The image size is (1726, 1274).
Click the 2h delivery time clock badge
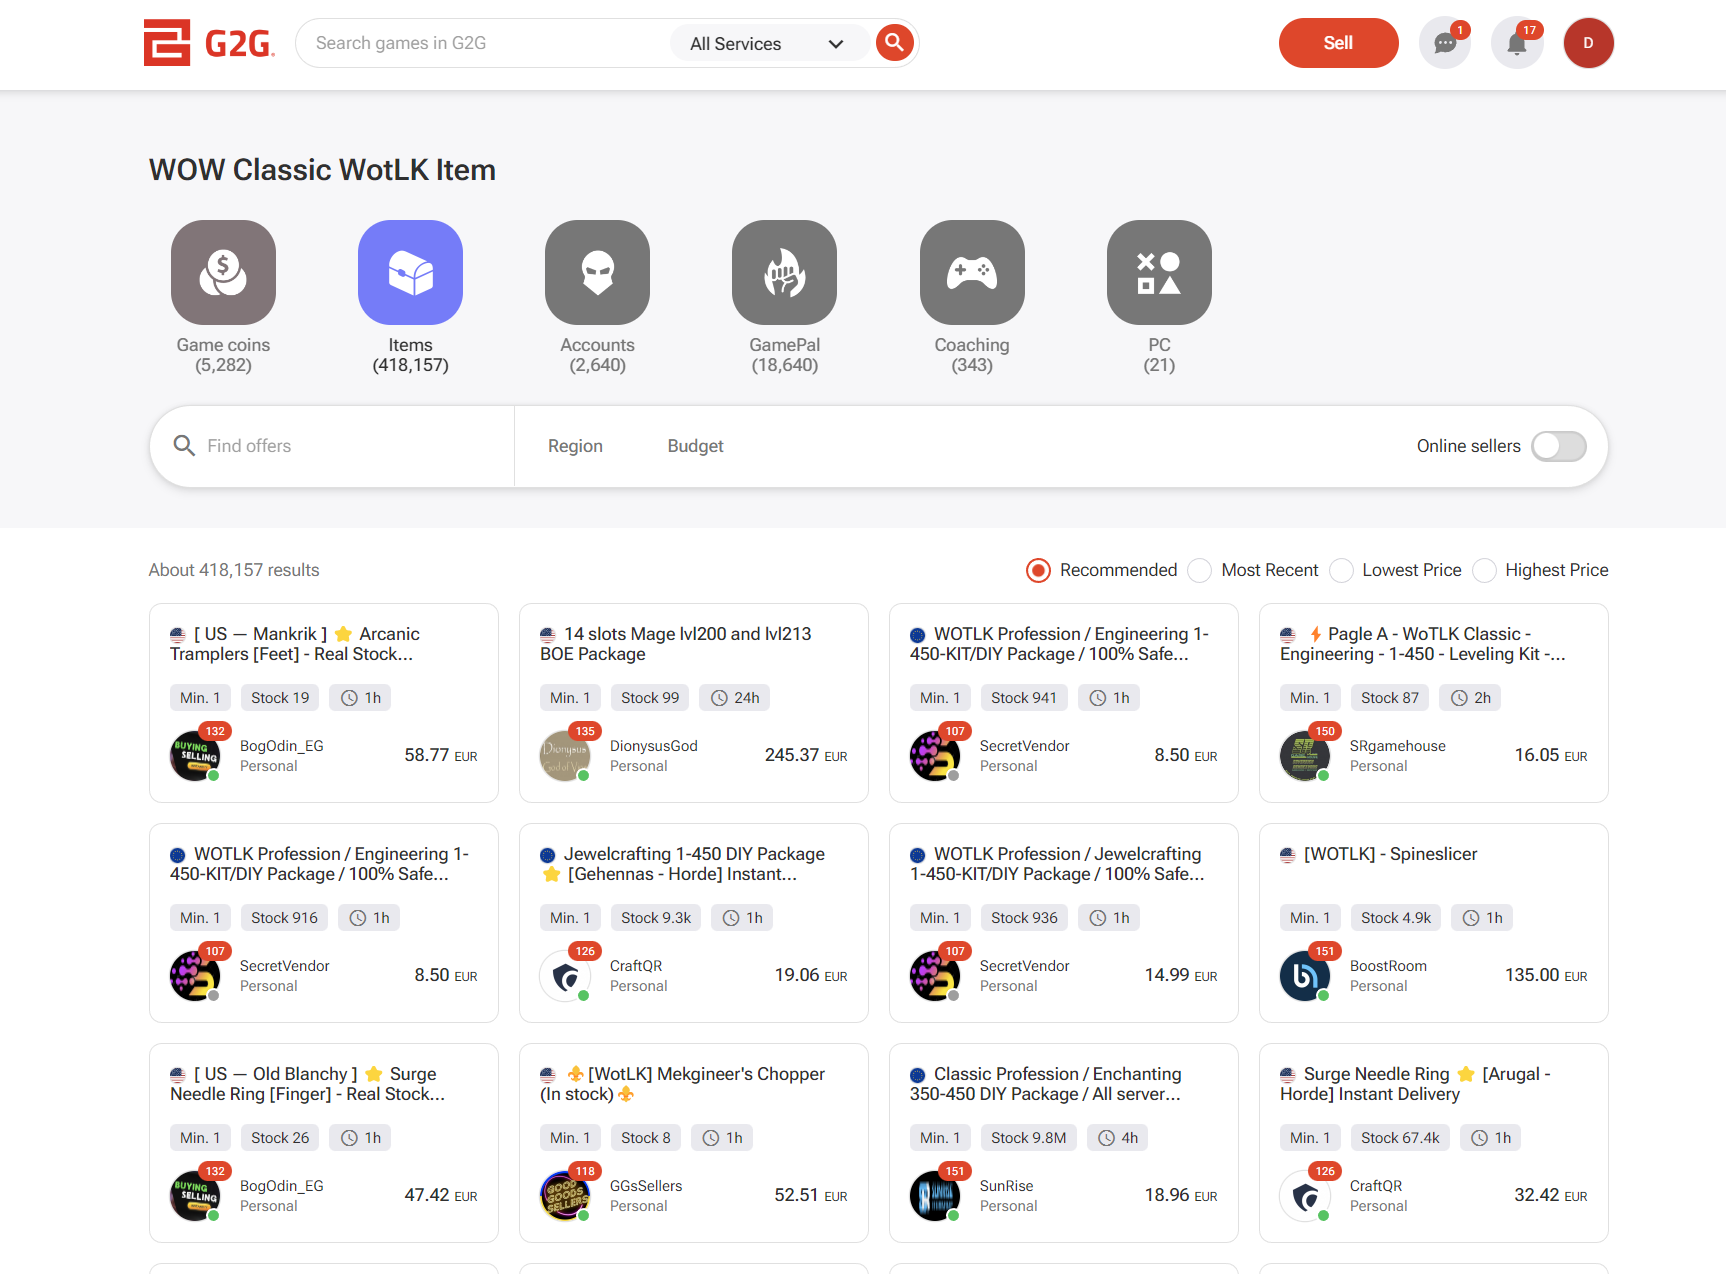1471,698
